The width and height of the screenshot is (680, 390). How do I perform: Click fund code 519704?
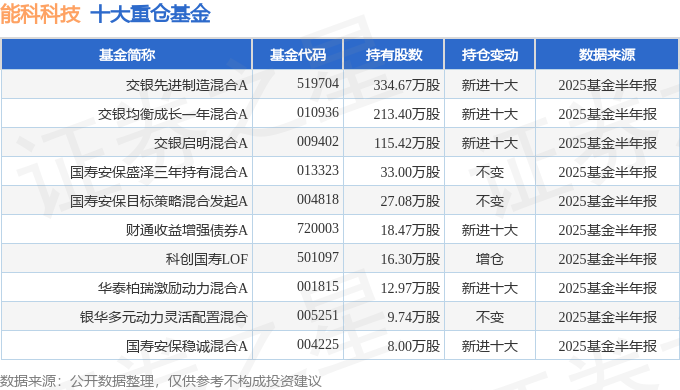coord(318,83)
